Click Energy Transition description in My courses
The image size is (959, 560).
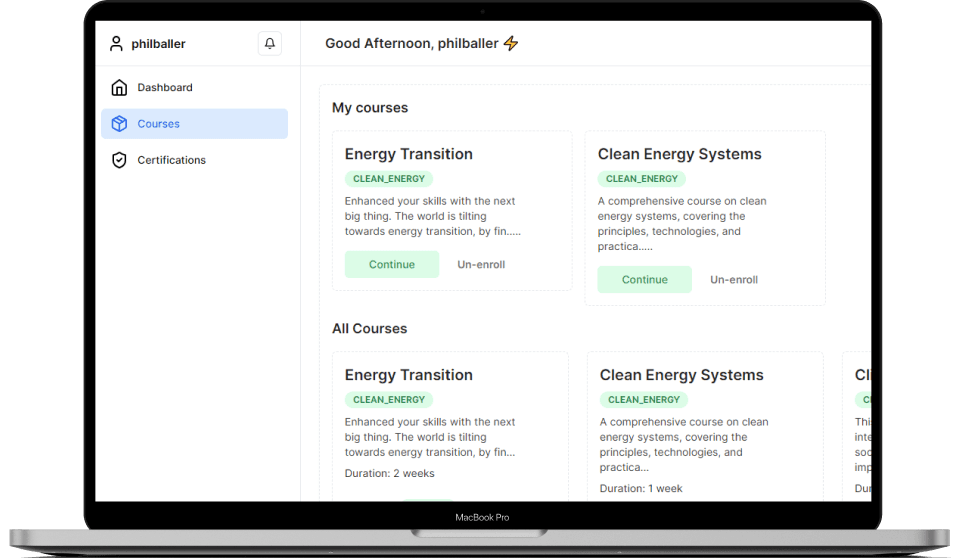pyautogui.click(x=432, y=216)
